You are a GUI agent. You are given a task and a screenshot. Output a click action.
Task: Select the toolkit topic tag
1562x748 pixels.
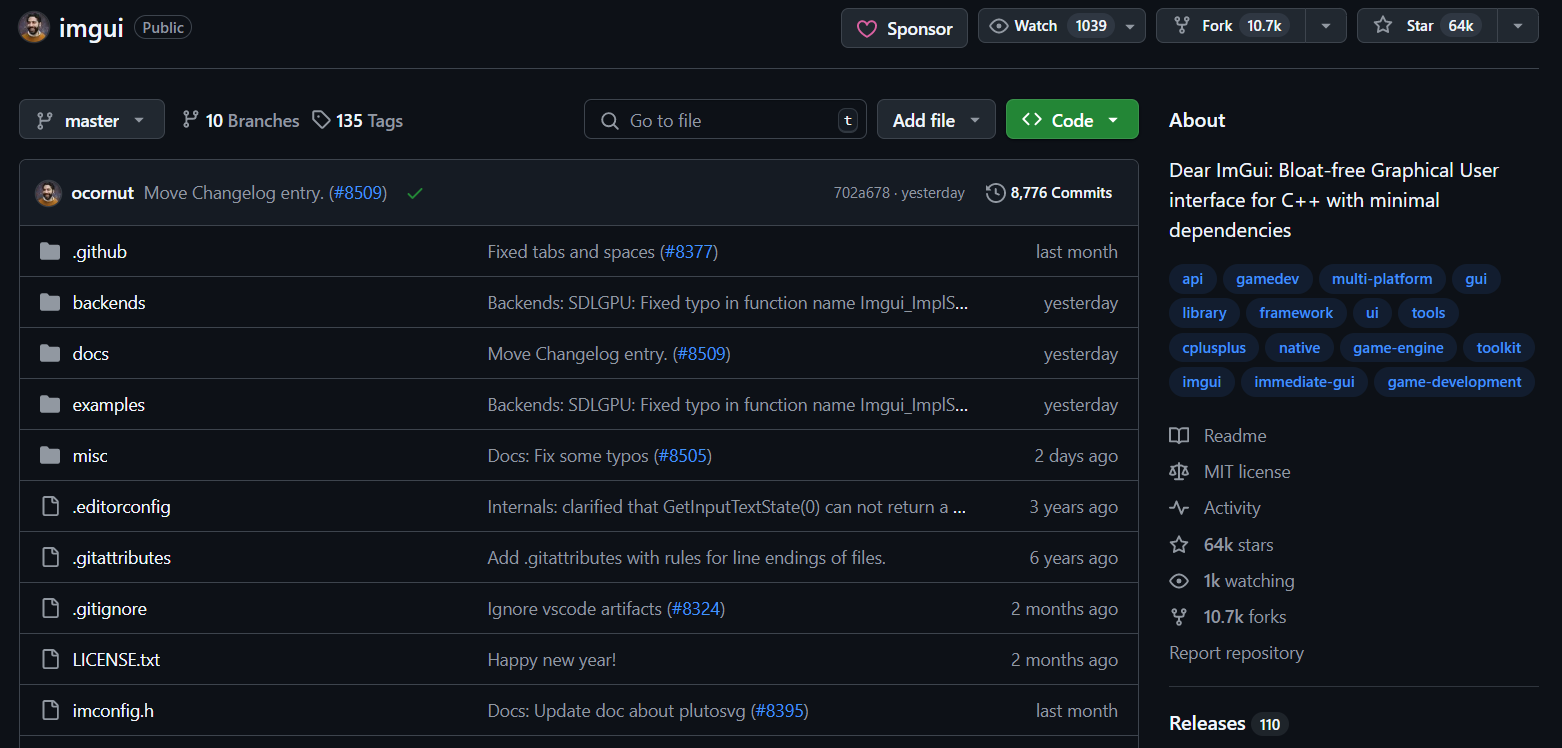(x=1499, y=348)
